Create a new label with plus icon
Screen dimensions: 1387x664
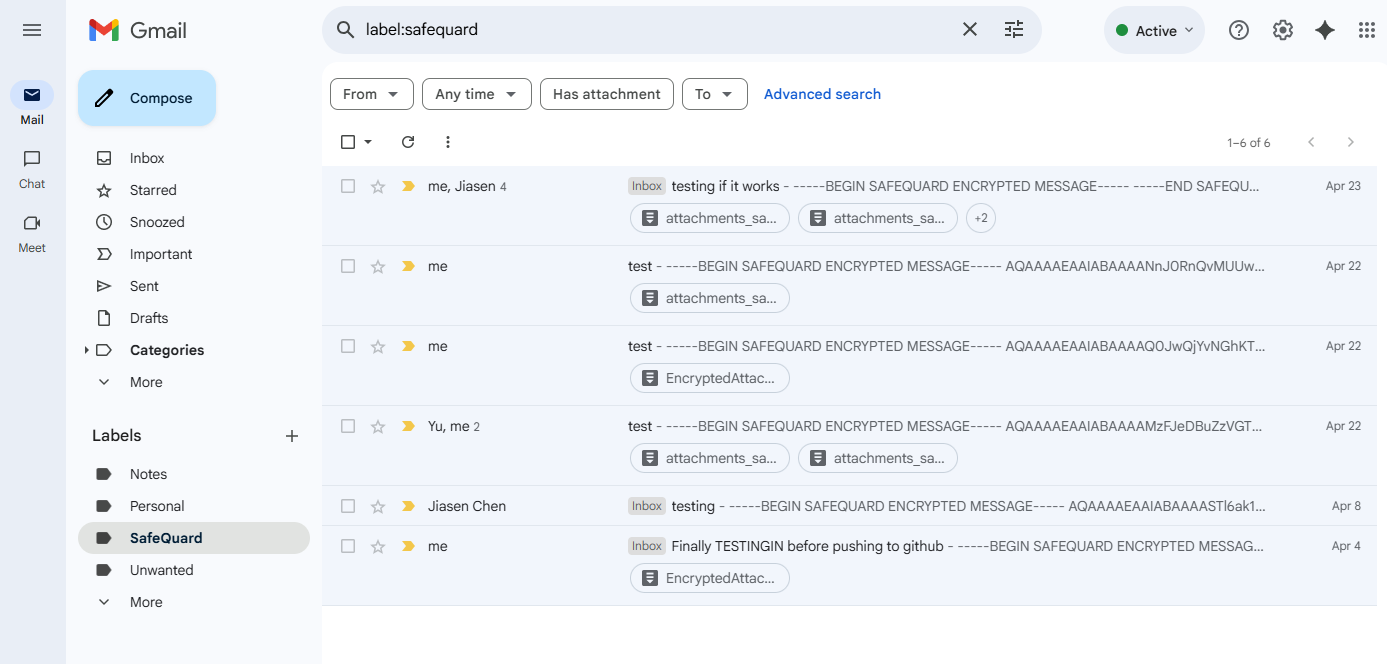292,436
